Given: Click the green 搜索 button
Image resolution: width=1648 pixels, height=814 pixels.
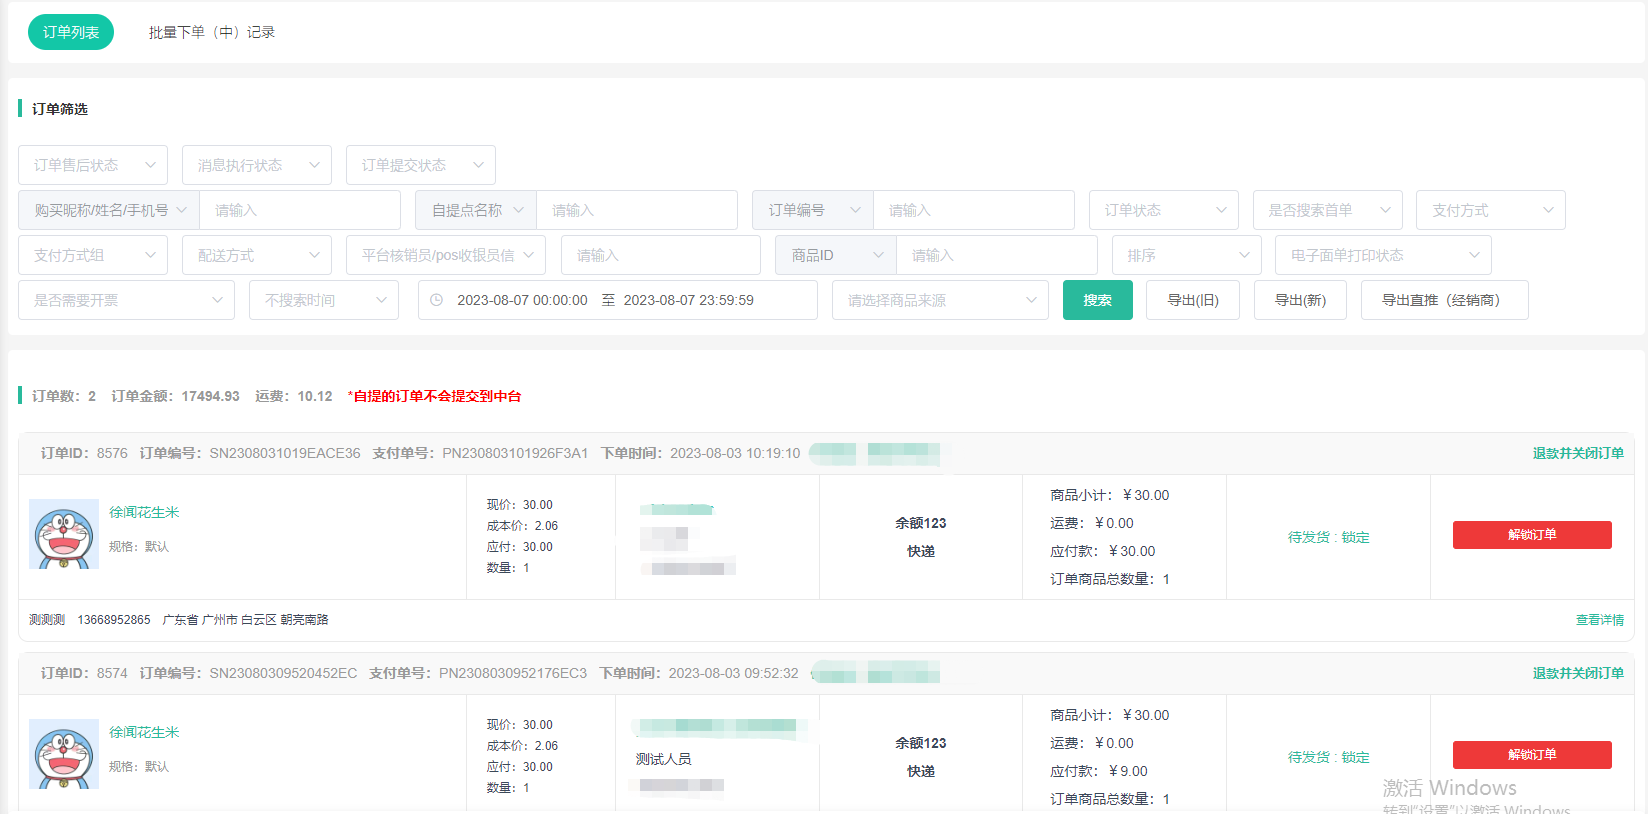Looking at the screenshot, I should pyautogui.click(x=1097, y=300).
